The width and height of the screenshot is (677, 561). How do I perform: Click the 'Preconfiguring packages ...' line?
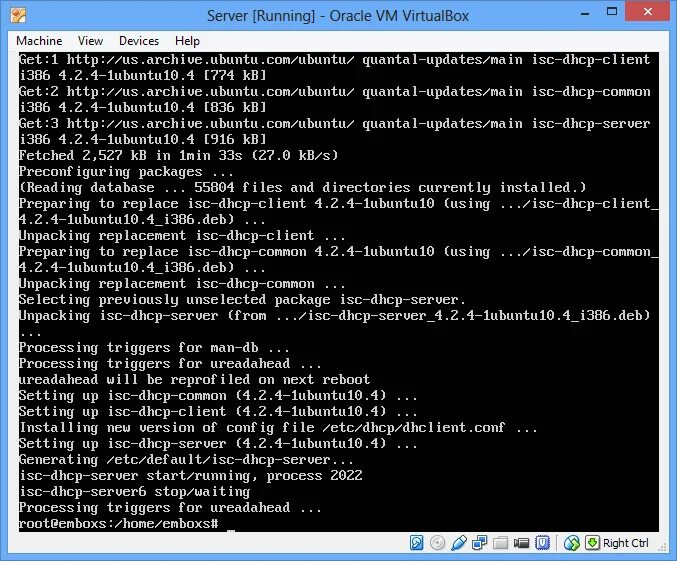pyautogui.click(x=126, y=172)
